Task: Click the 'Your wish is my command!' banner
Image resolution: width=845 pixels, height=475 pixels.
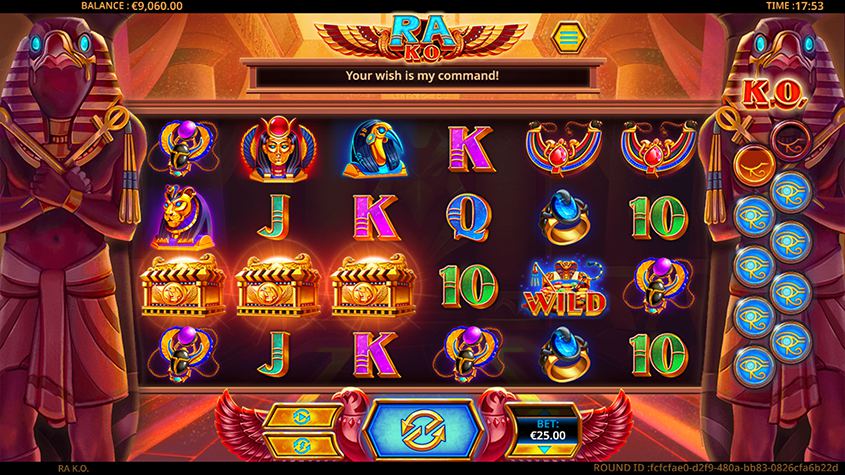Action: (422, 76)
